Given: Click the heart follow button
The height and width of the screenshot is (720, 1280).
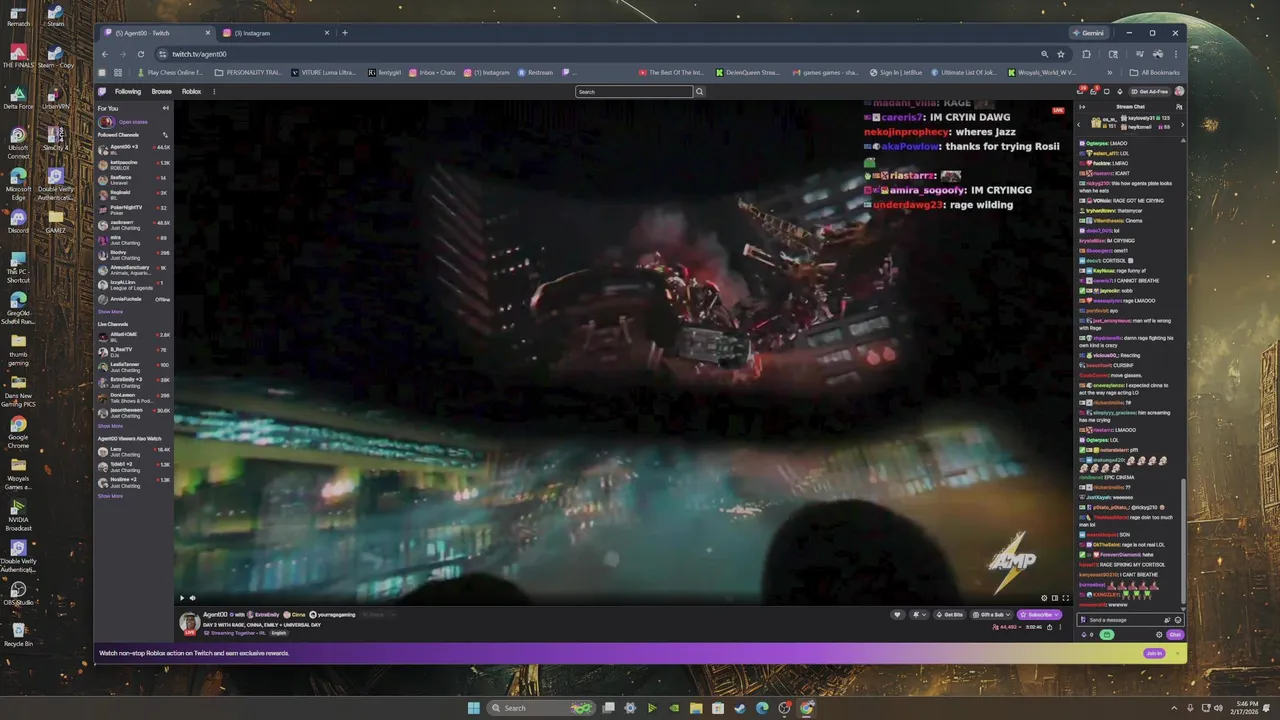Looking at the screenshot, I should click(x=897, y=615).
